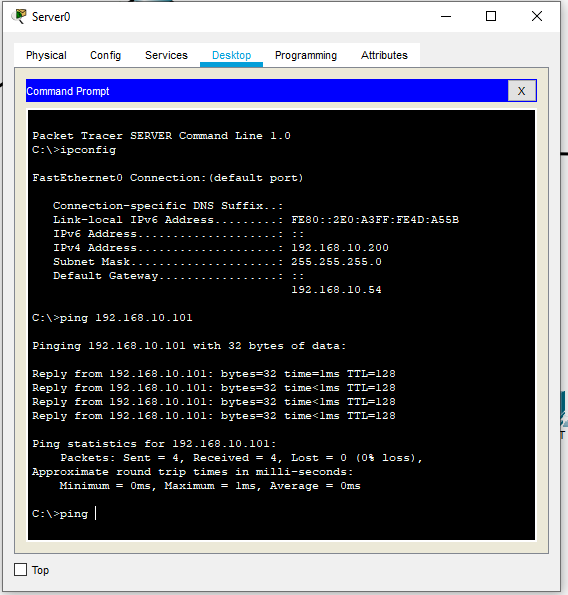Click 'FastEthernet0 Connection:(default port)' line
The image size is (568, 595).
(168, 178)
